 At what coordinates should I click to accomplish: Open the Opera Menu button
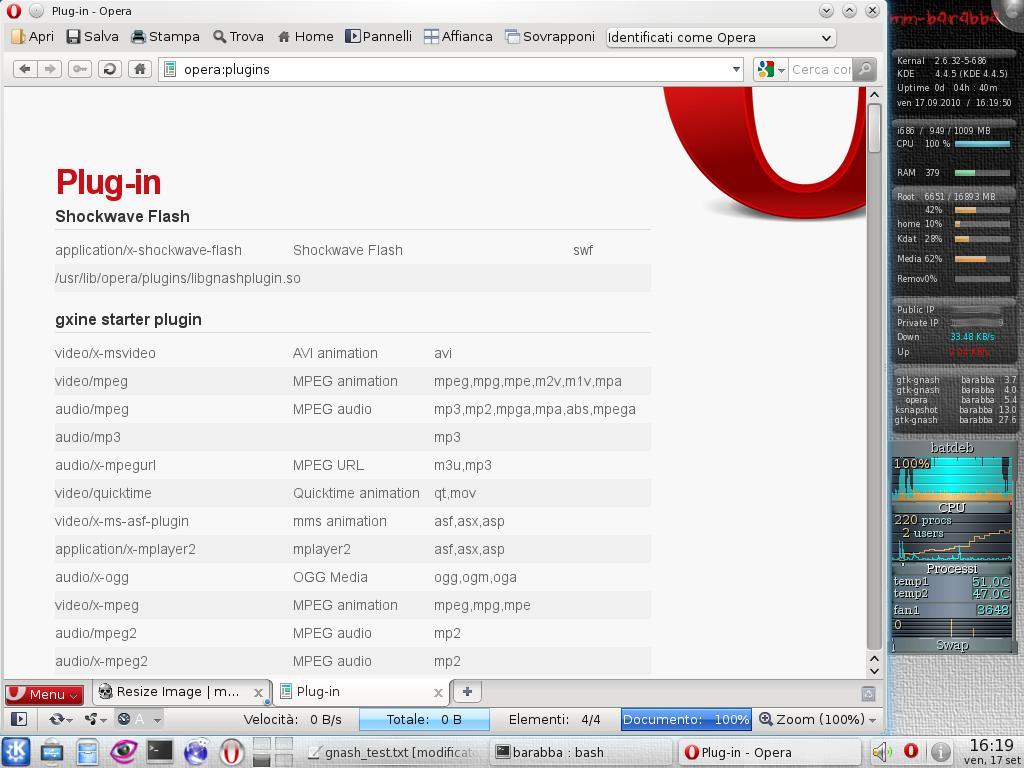[x=44, y=693]
